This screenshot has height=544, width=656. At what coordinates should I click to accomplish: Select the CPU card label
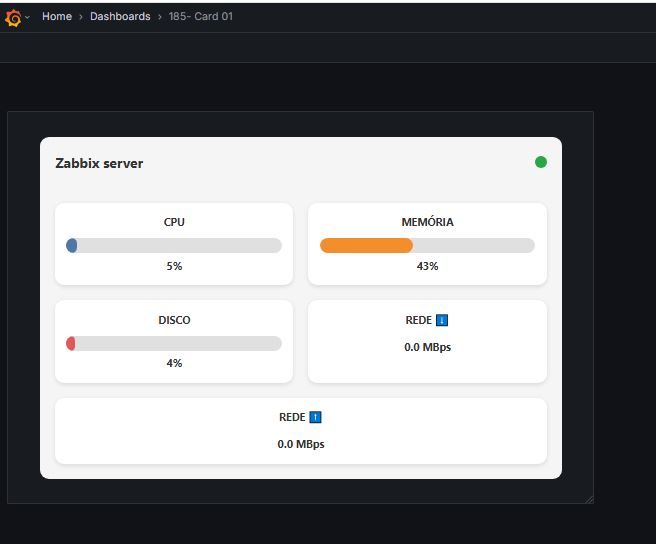(174, 222)
